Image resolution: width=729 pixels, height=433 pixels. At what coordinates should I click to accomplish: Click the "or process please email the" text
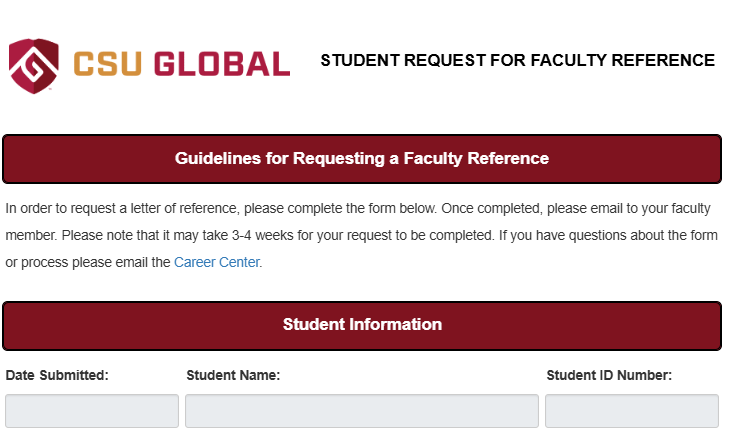pos(88,263)
